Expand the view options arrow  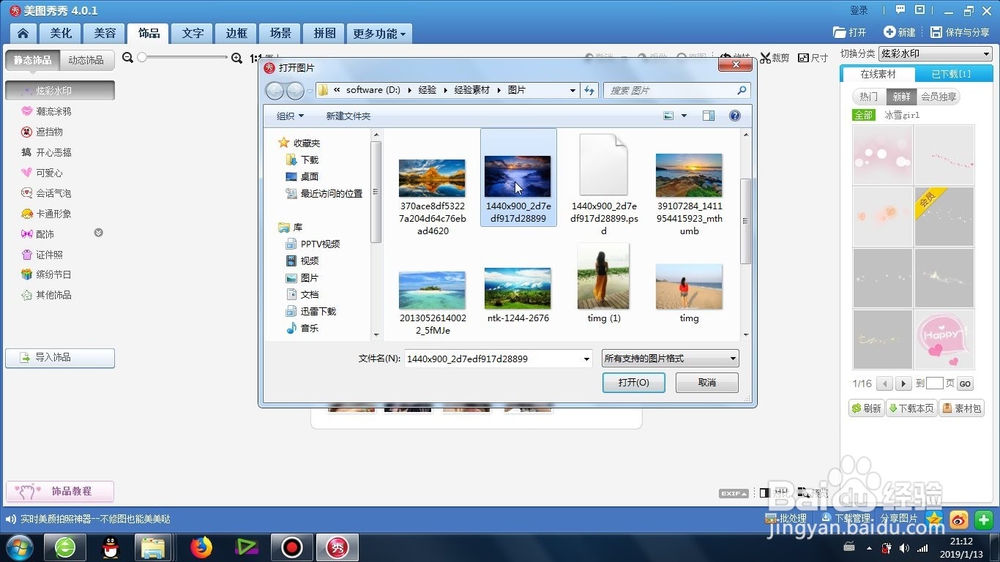point(684,115)
